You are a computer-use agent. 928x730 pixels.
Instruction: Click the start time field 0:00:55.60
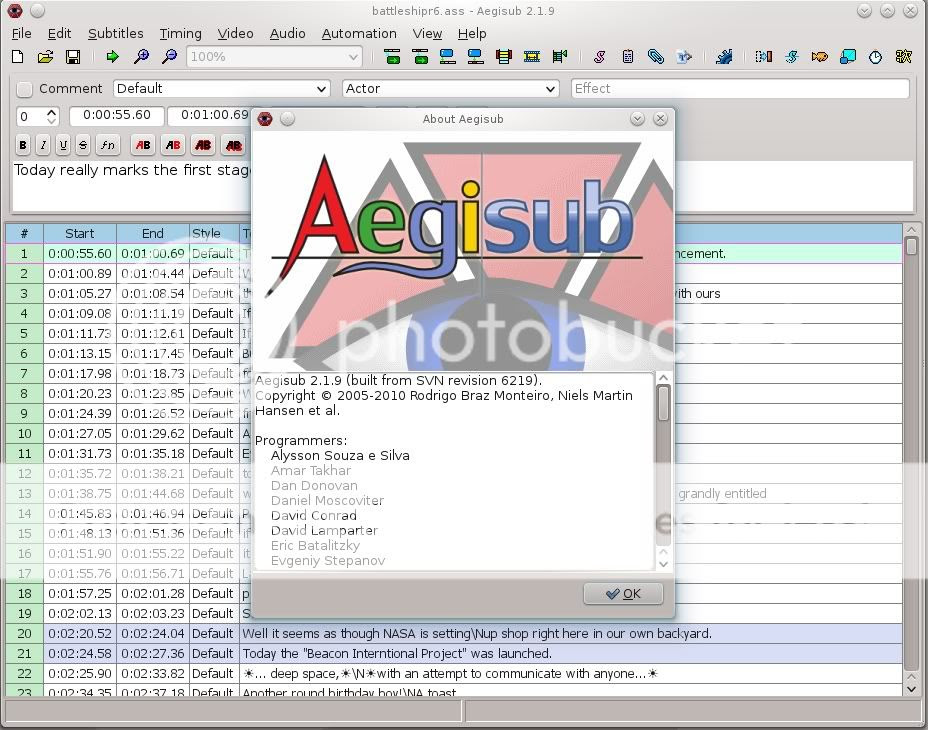[x=117, y=115]
